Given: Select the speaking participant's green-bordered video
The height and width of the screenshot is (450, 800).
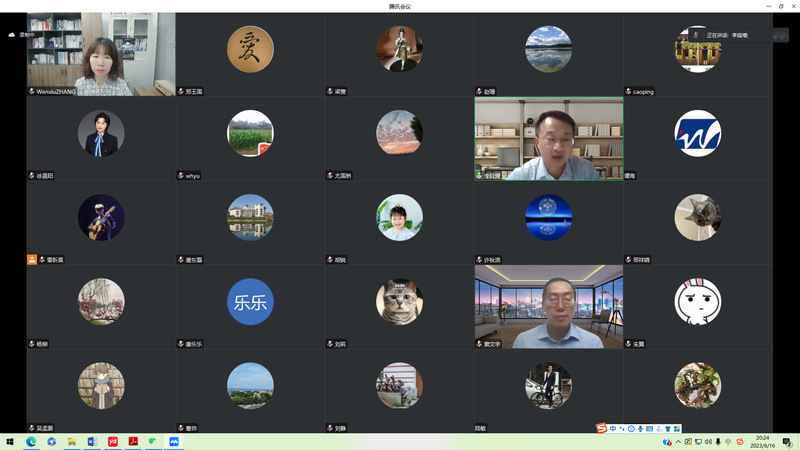Looking at the screenshot, I should (548, 138).
